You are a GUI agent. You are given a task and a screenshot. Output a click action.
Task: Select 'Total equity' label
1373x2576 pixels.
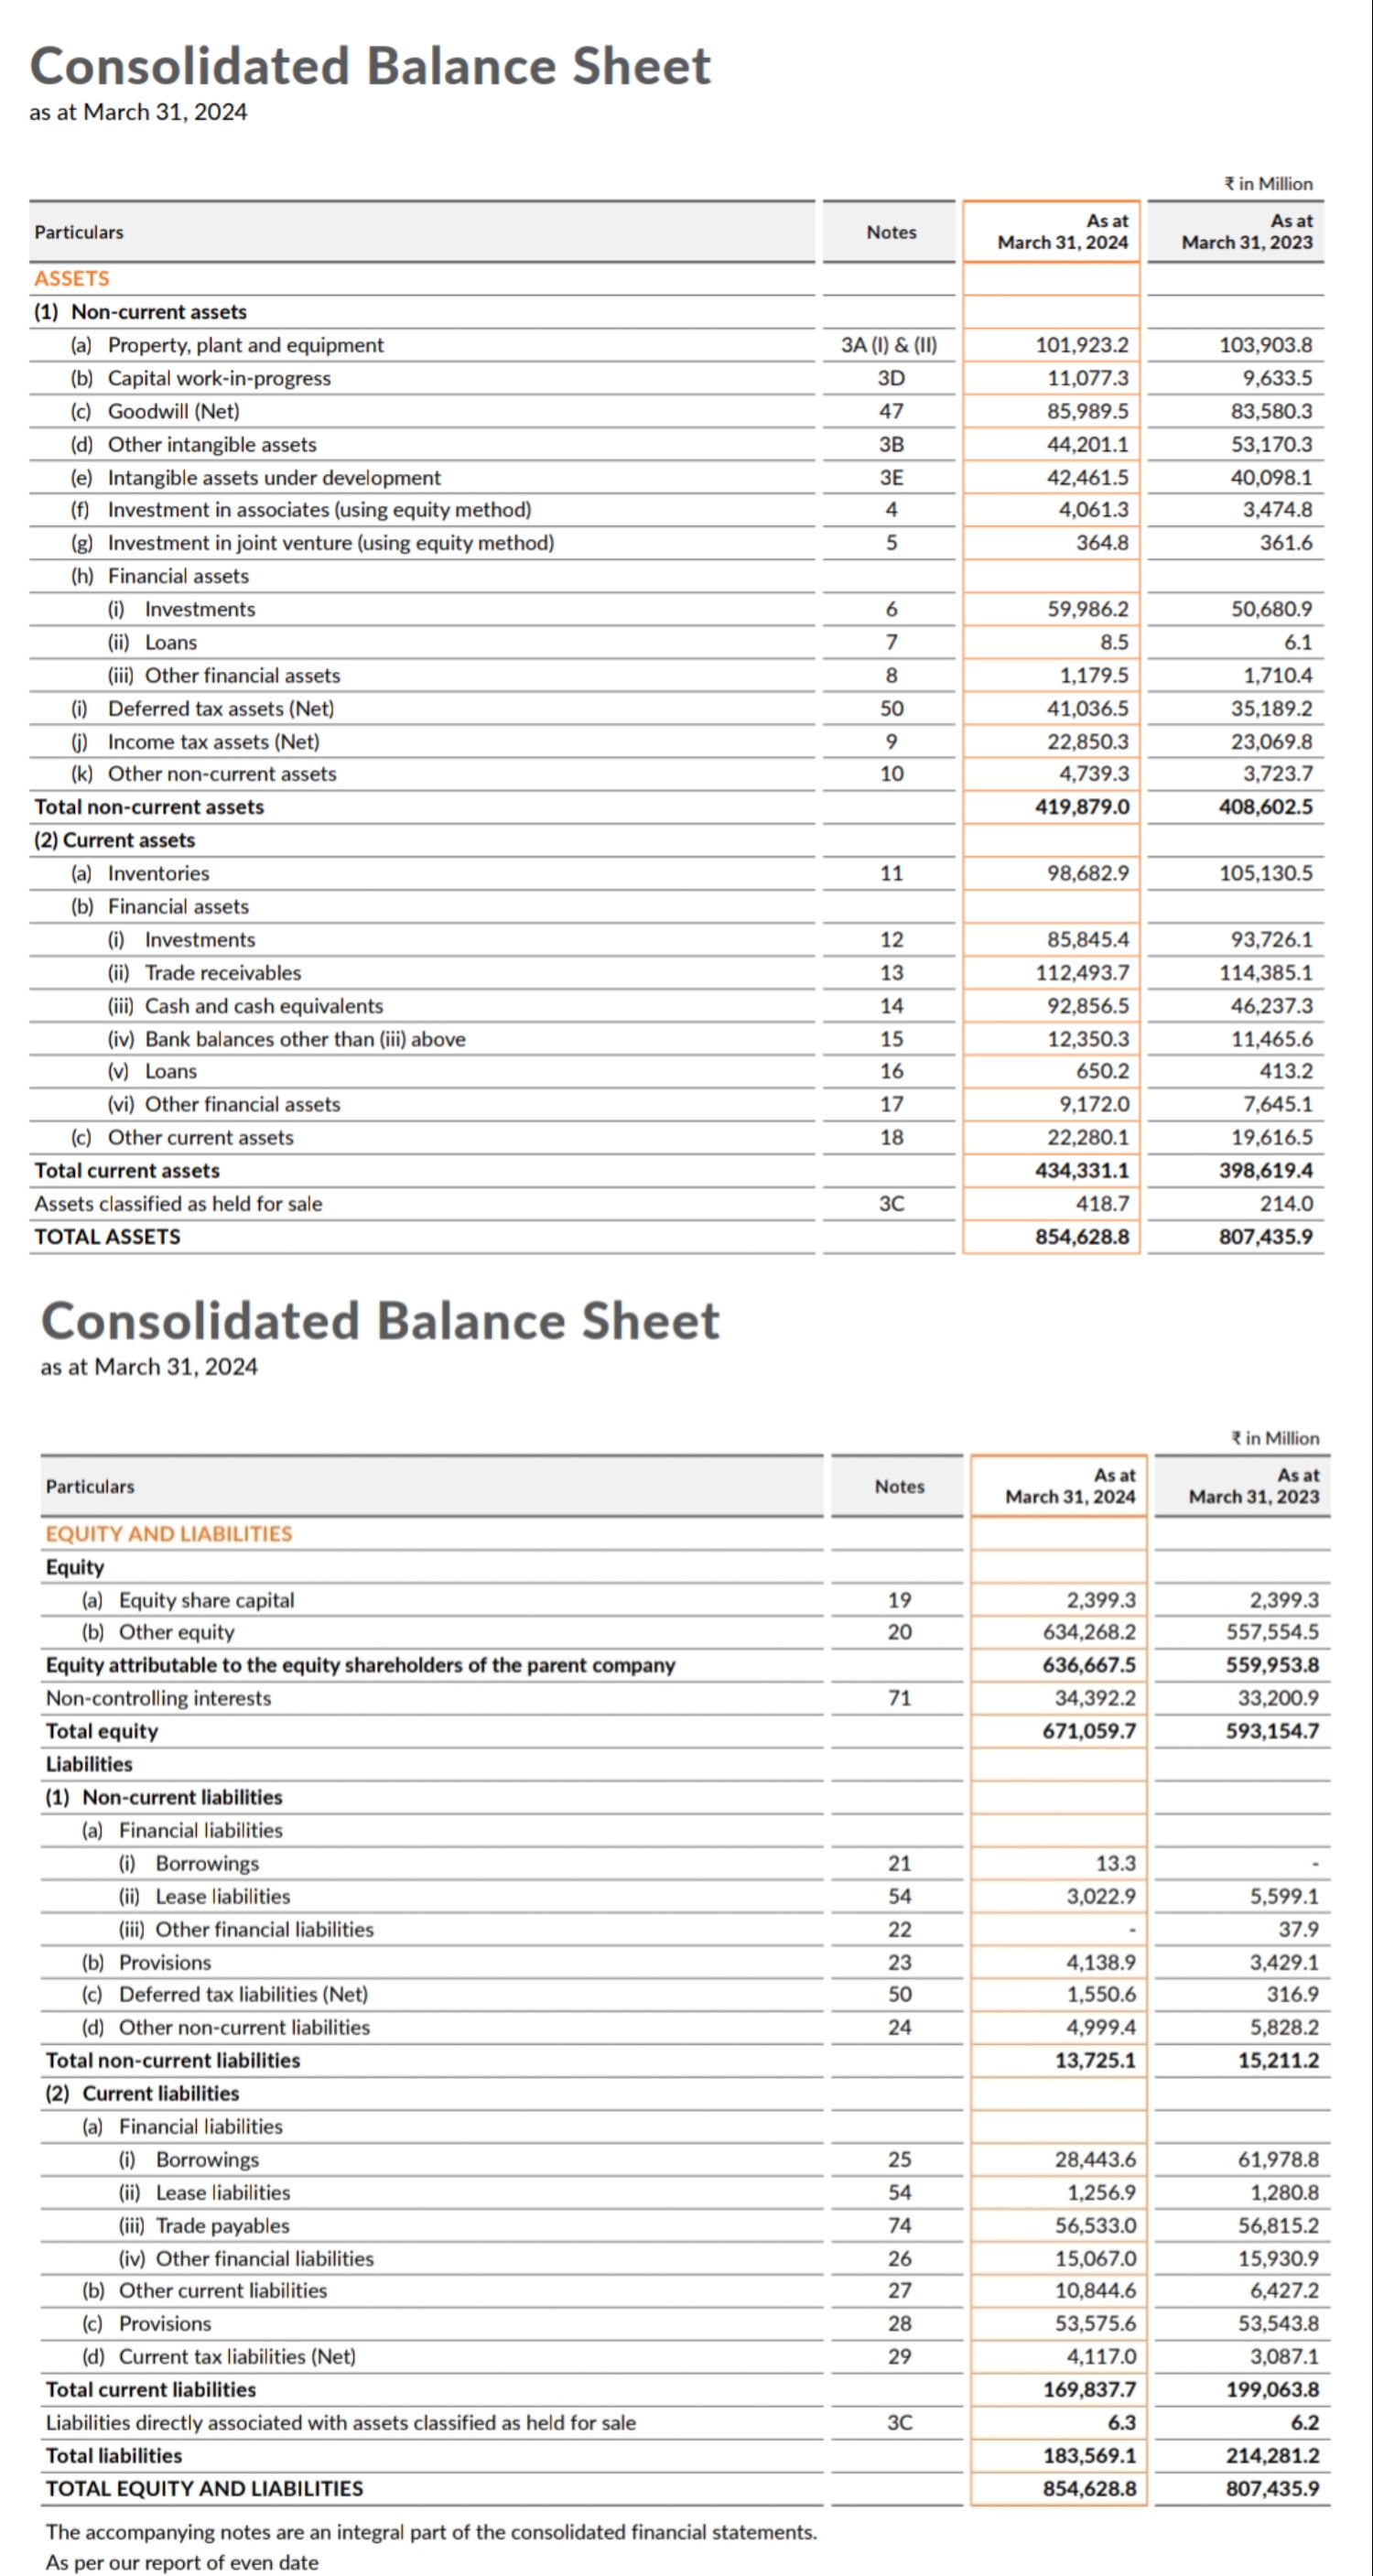(x=101, y=1731)
